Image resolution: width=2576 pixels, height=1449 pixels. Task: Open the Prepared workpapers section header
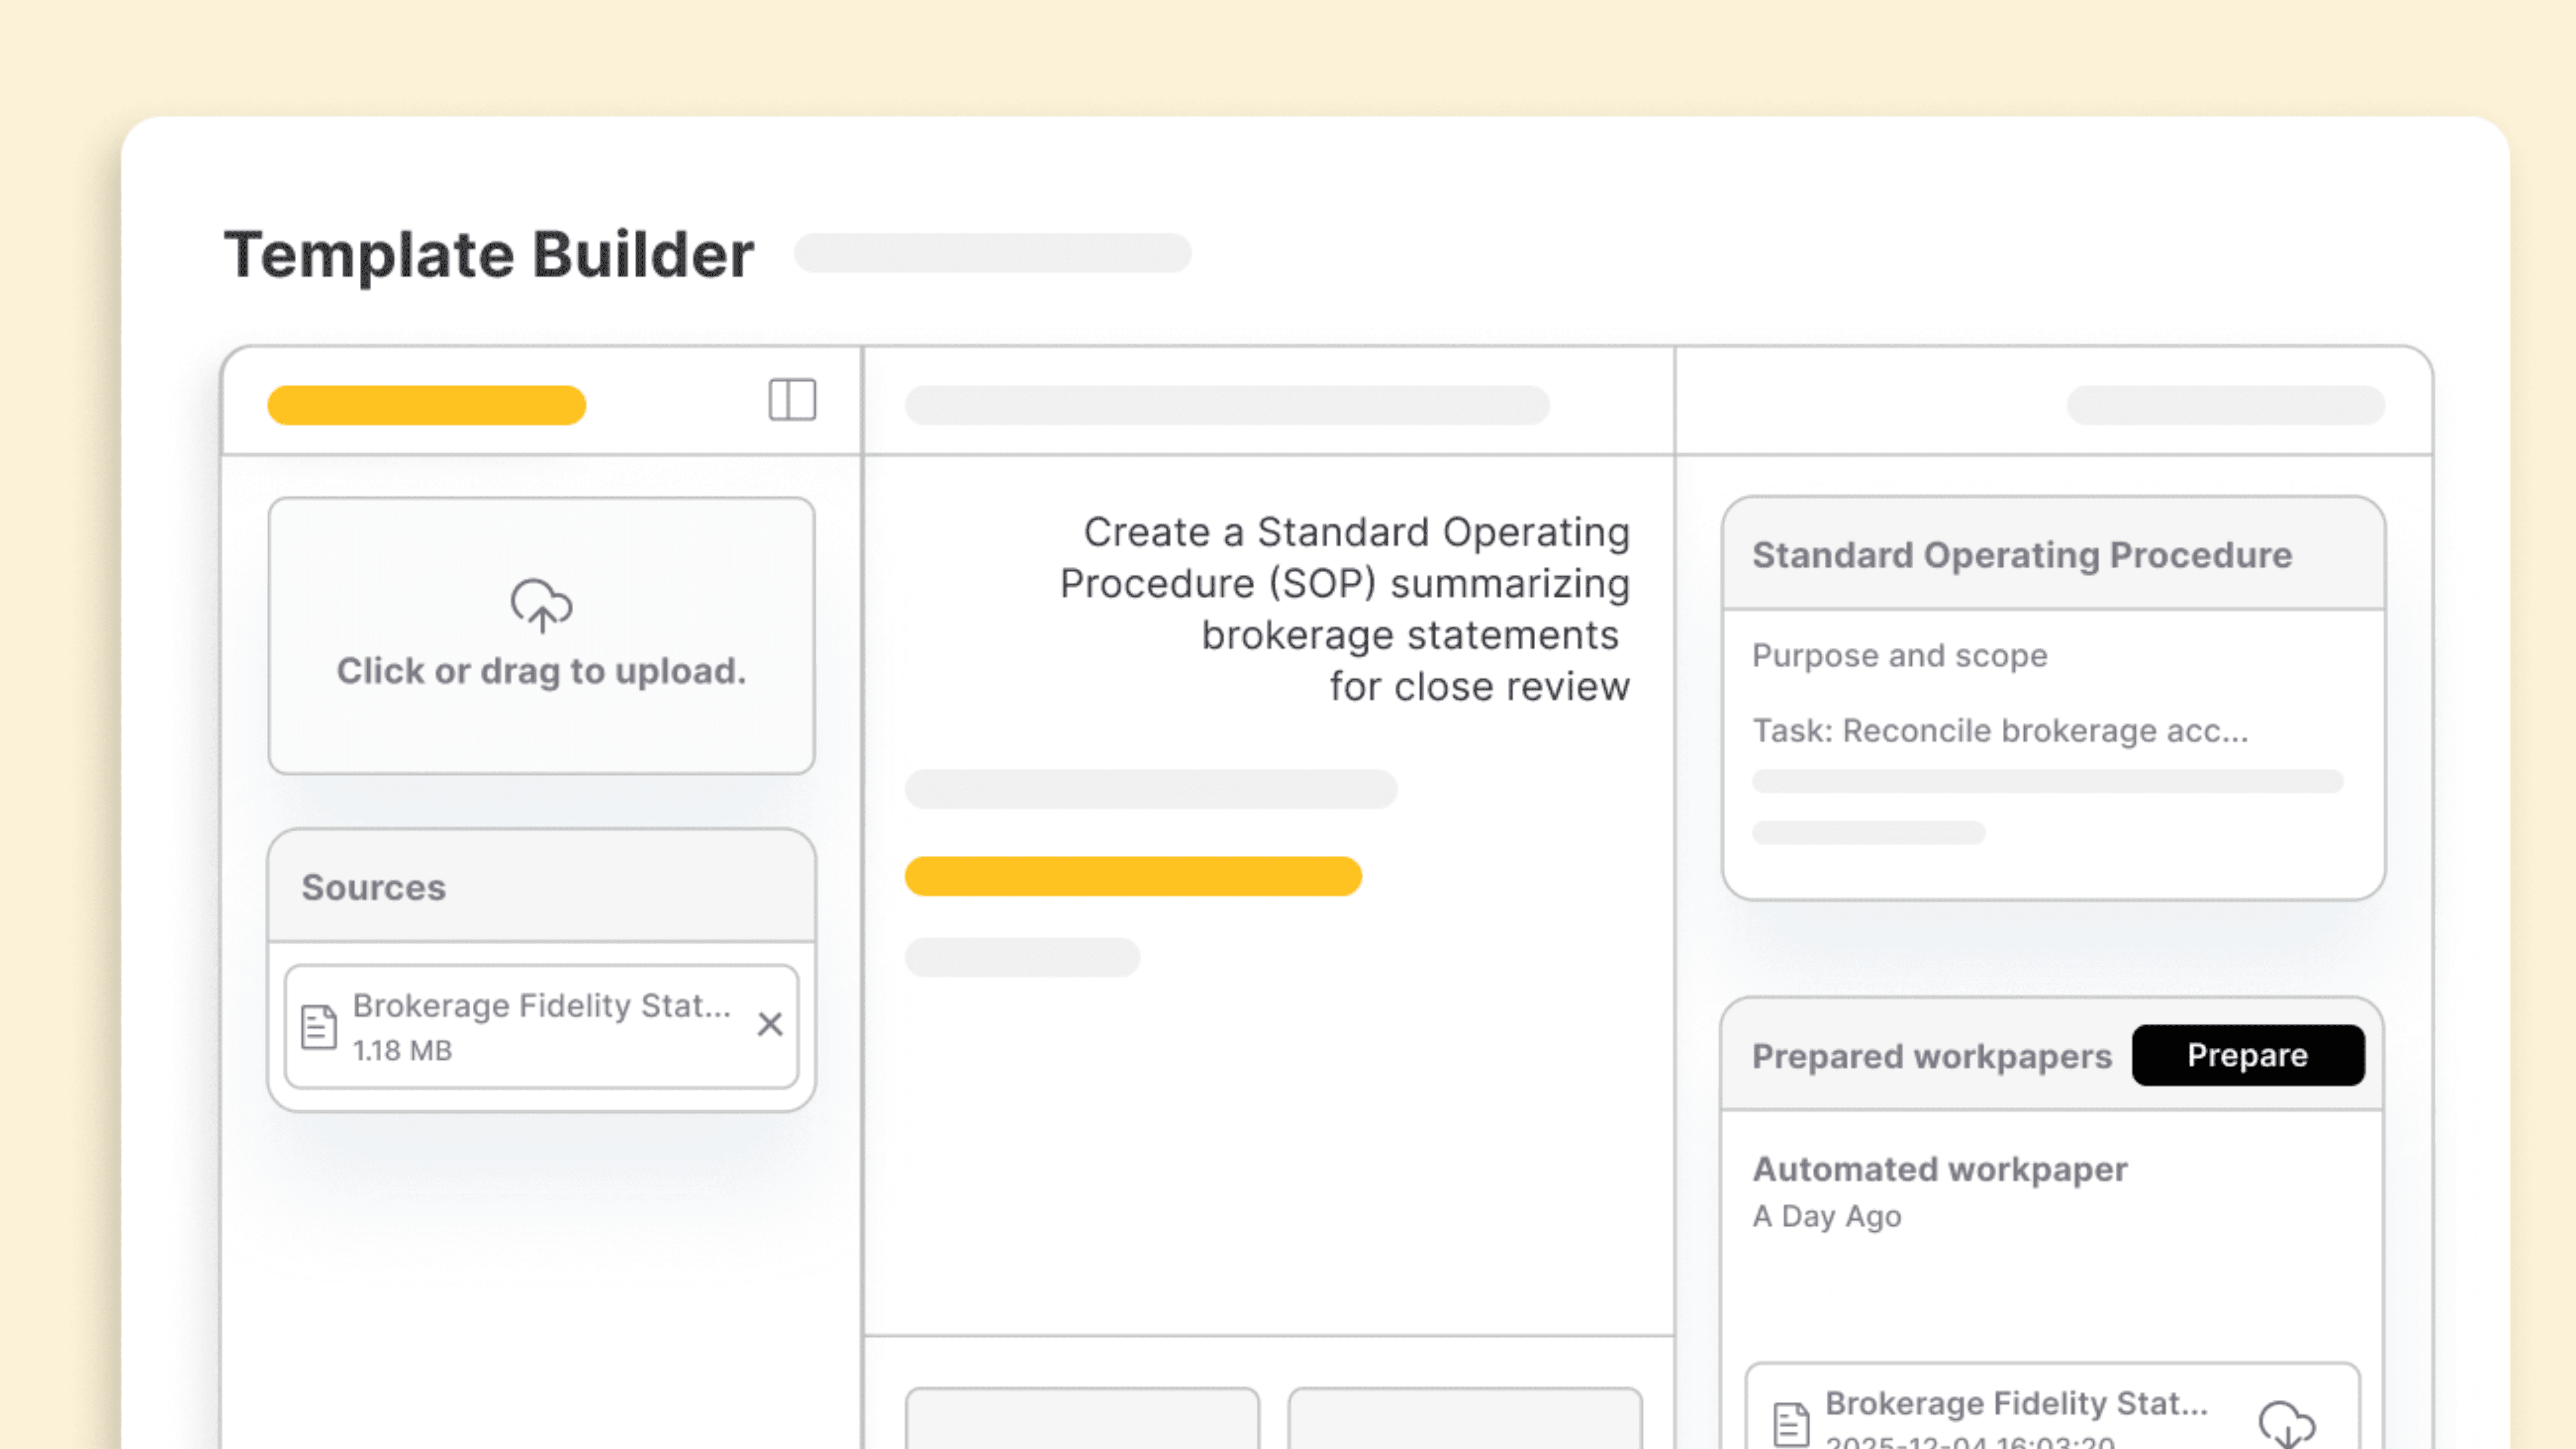[1931, 1056]
